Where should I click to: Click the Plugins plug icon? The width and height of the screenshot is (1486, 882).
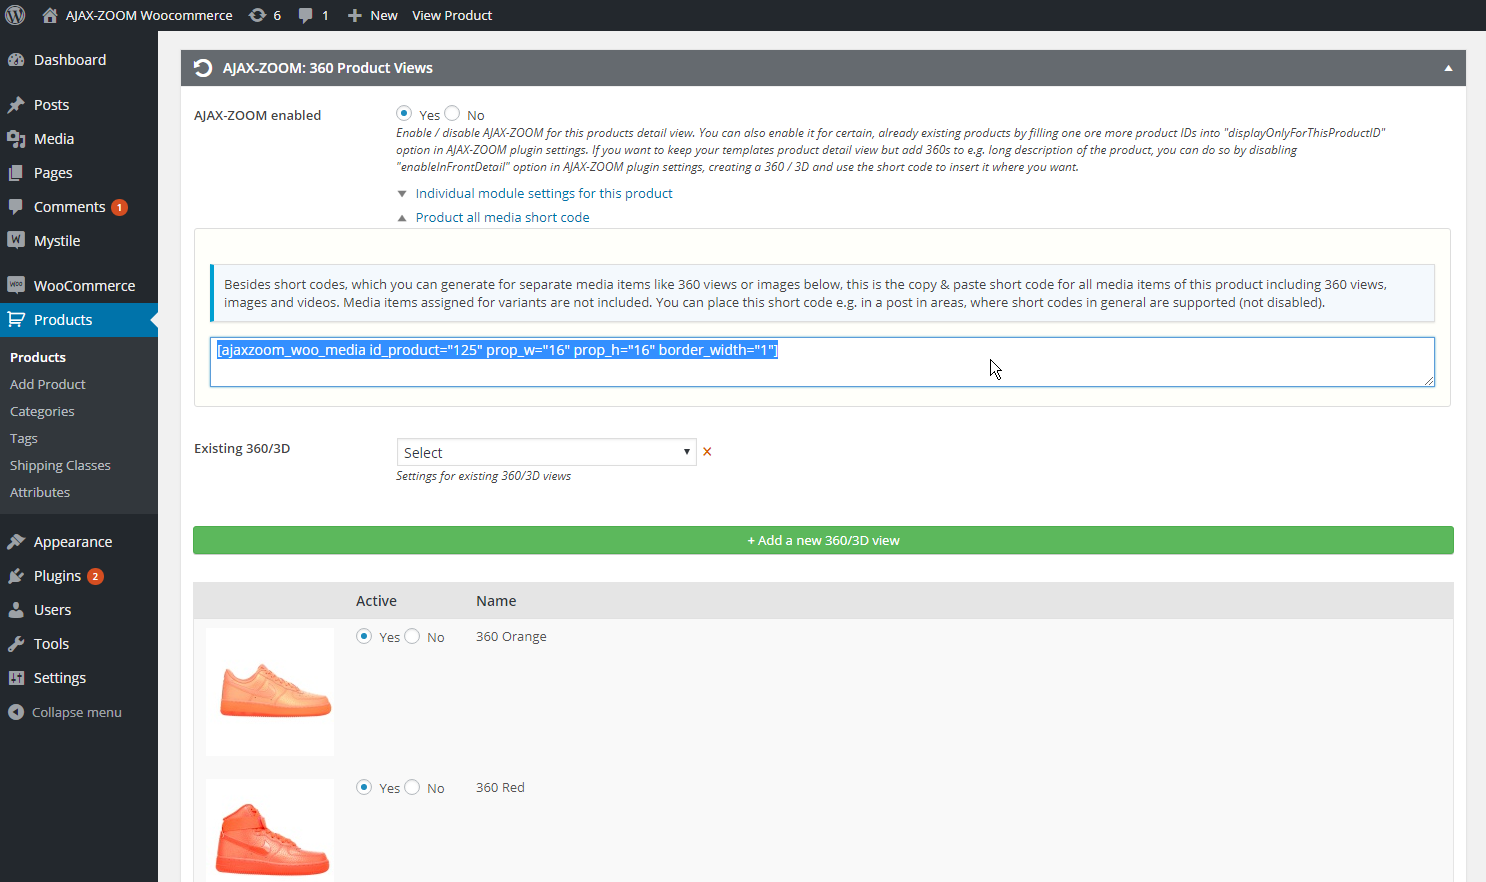coord(16,576)
